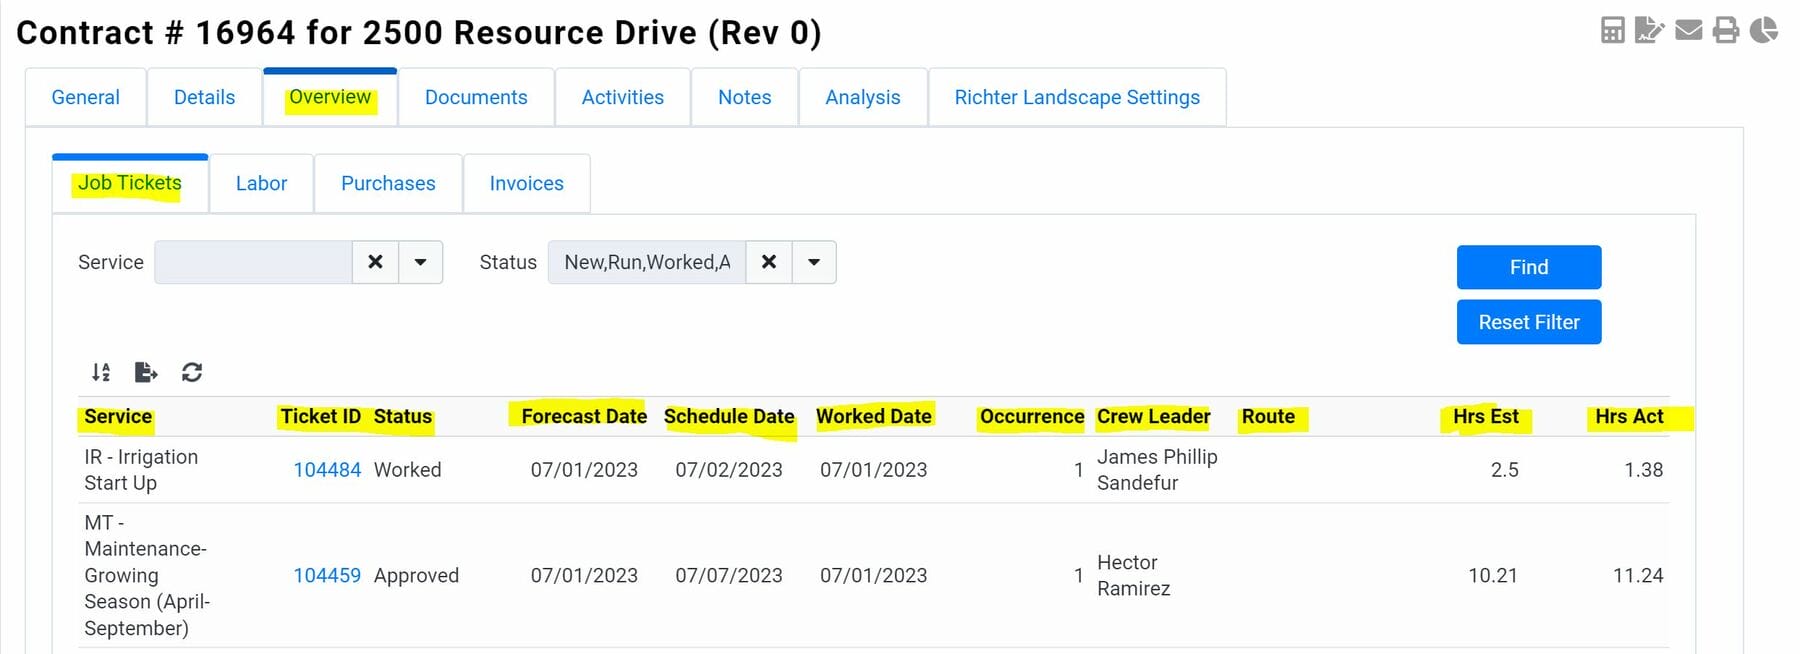Open the Labor sub-tab
The height and width of the screenshot is (654, 1800).
261,183
